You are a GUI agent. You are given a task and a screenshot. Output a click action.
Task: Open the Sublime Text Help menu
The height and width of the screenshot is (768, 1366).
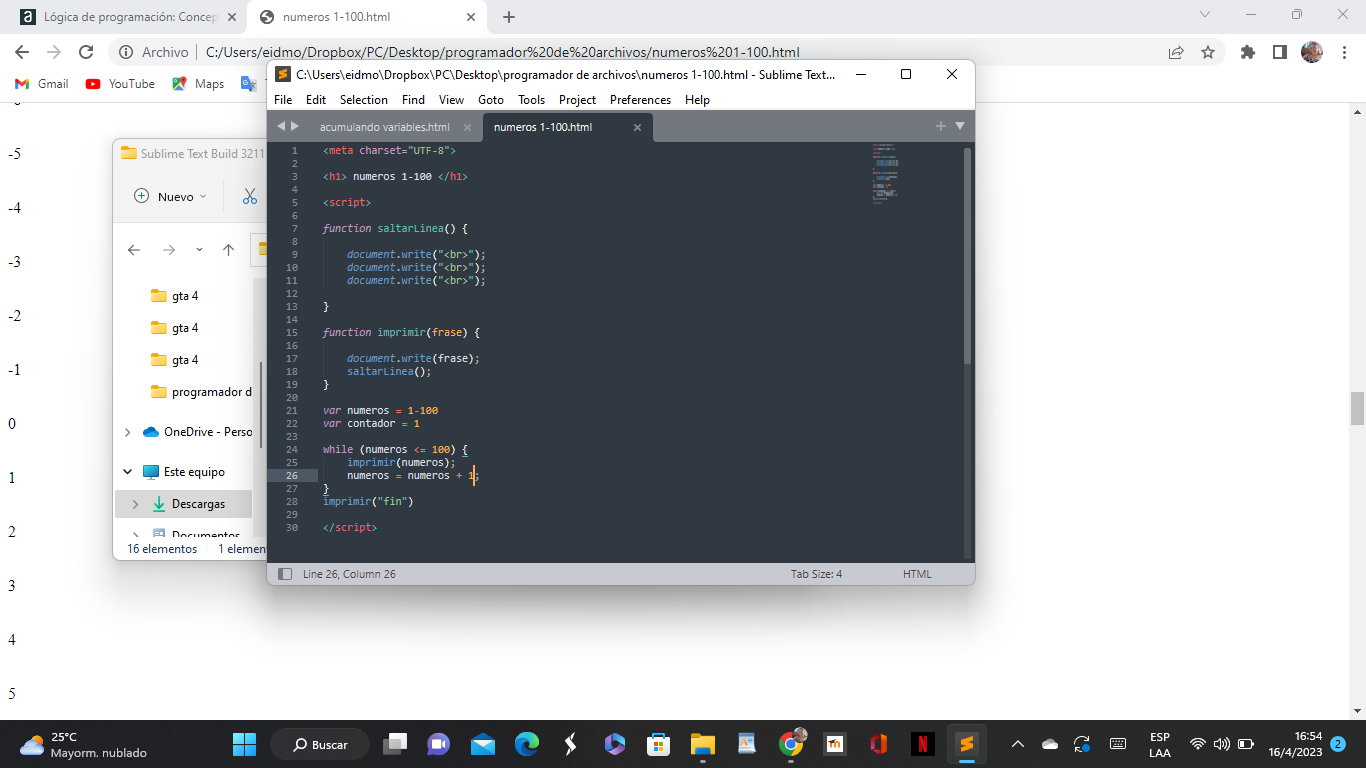pos(697,100)
